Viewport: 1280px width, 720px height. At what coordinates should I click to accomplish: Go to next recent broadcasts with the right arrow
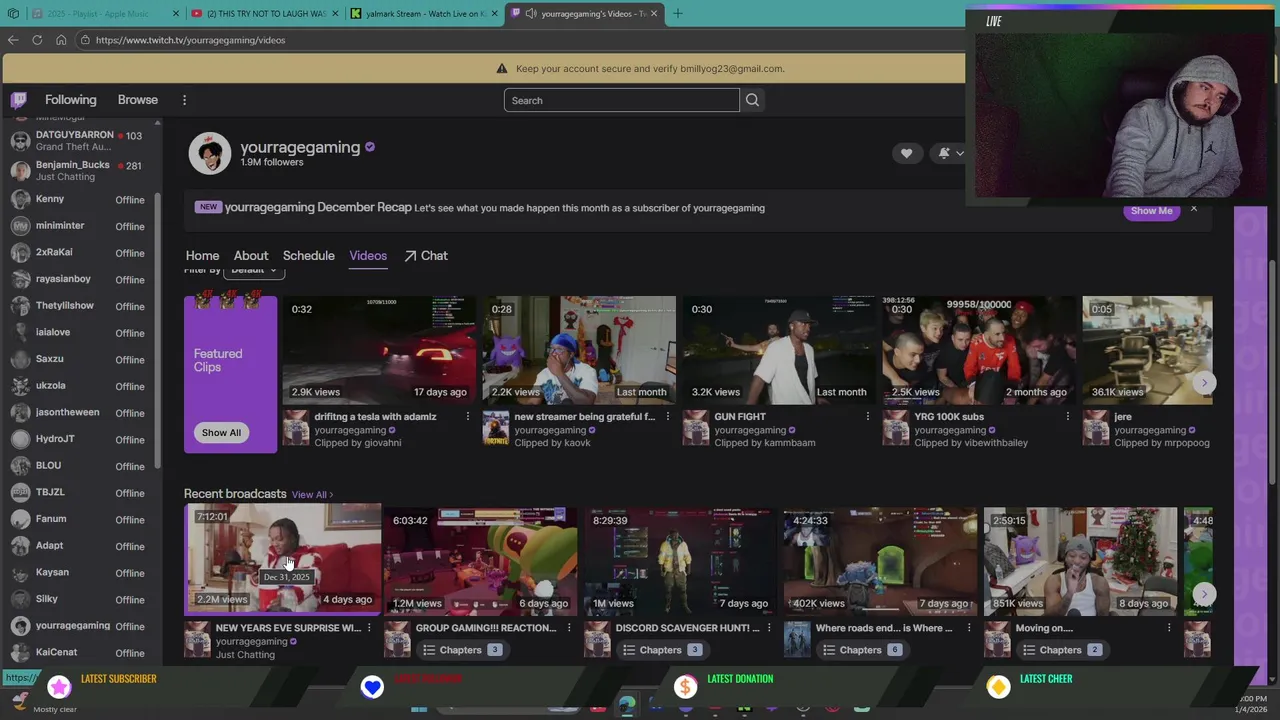coord(1204,594)
